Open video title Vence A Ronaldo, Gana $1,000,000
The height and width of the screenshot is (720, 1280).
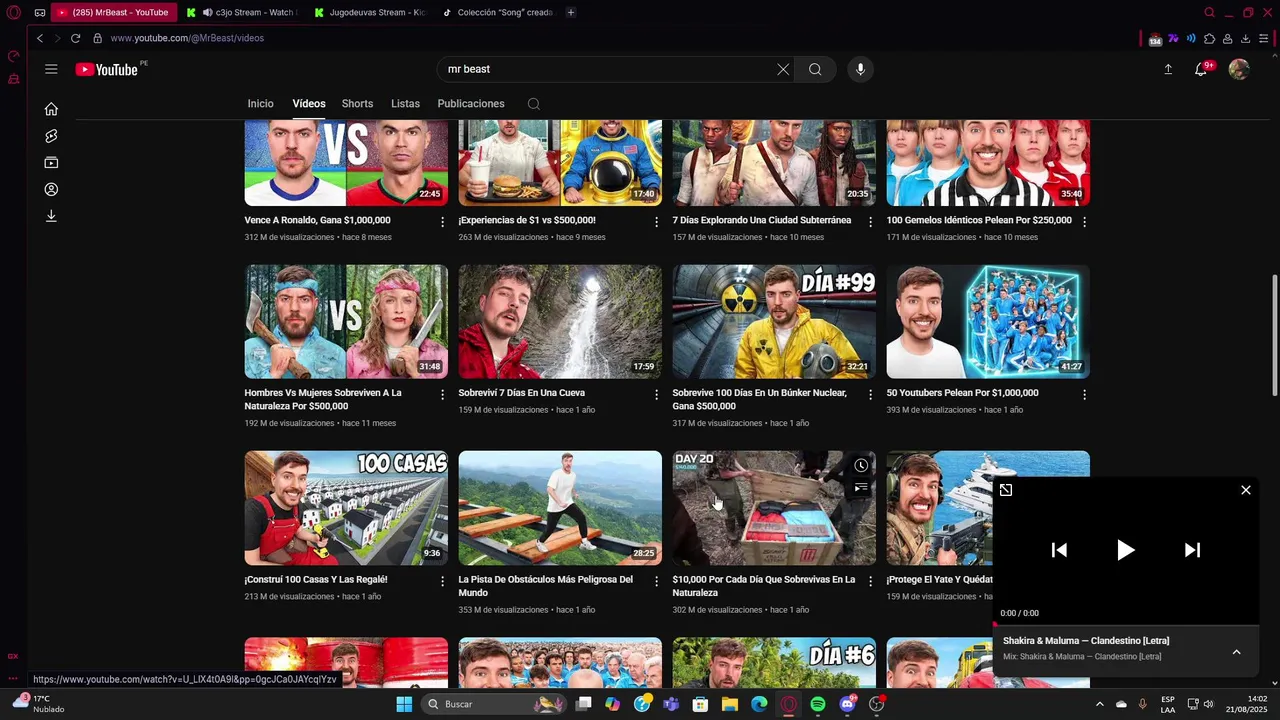pyautogui.click(x=317, y=220)
